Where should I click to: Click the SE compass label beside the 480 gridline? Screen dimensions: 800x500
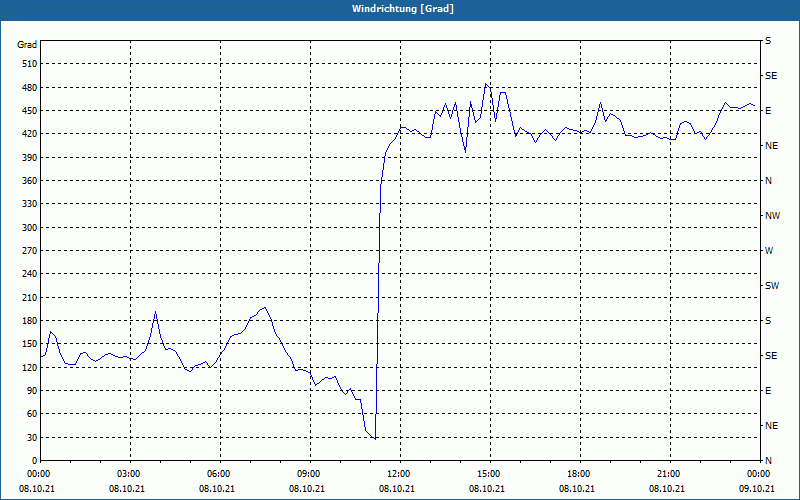pyautogui.click(x=771, y=76)
